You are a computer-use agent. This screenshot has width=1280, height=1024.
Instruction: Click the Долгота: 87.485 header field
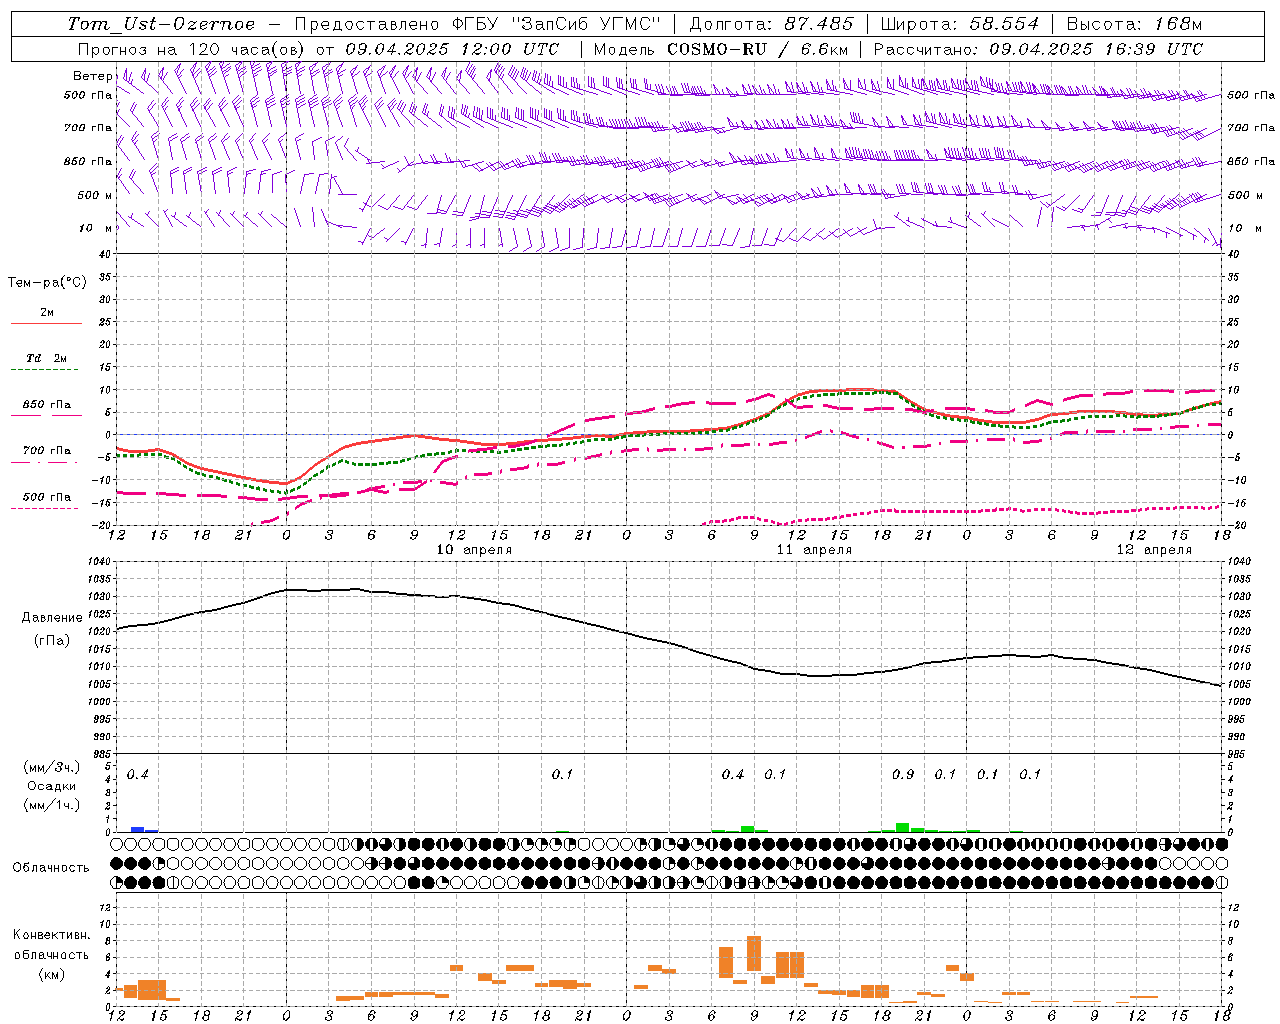(772, 24)
